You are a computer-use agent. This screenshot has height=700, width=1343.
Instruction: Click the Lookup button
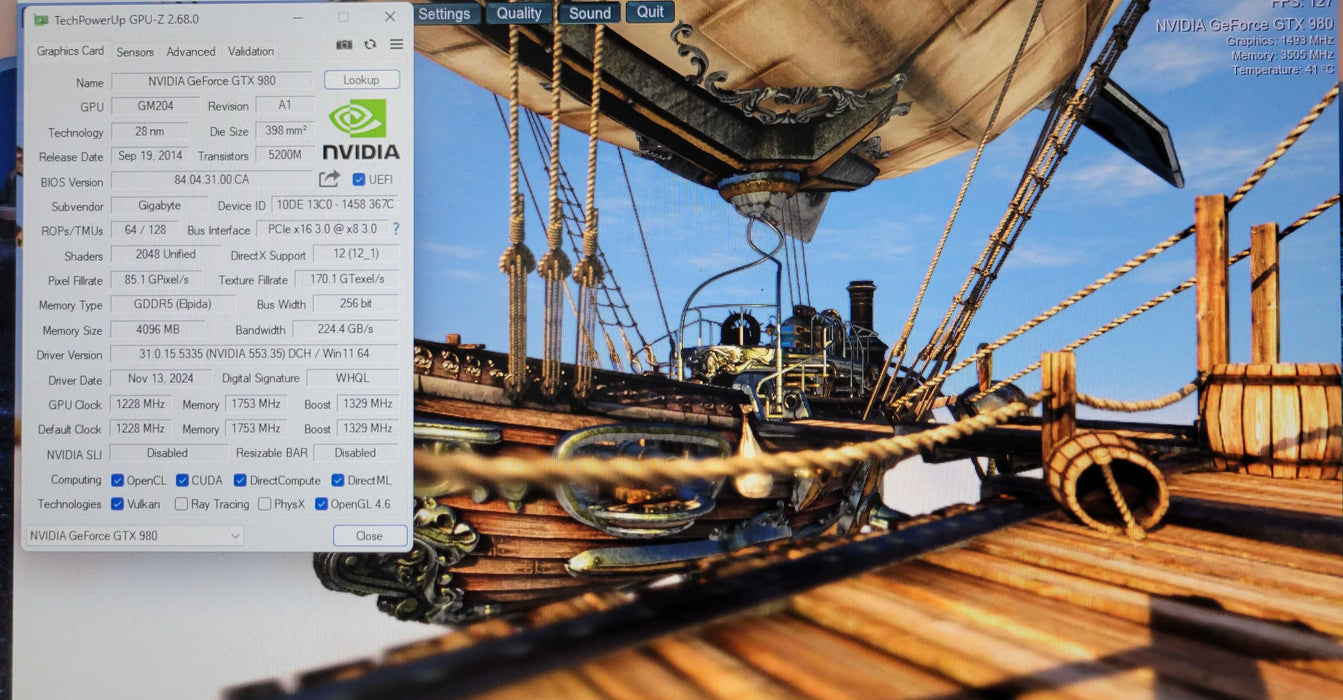pos(361,80)
